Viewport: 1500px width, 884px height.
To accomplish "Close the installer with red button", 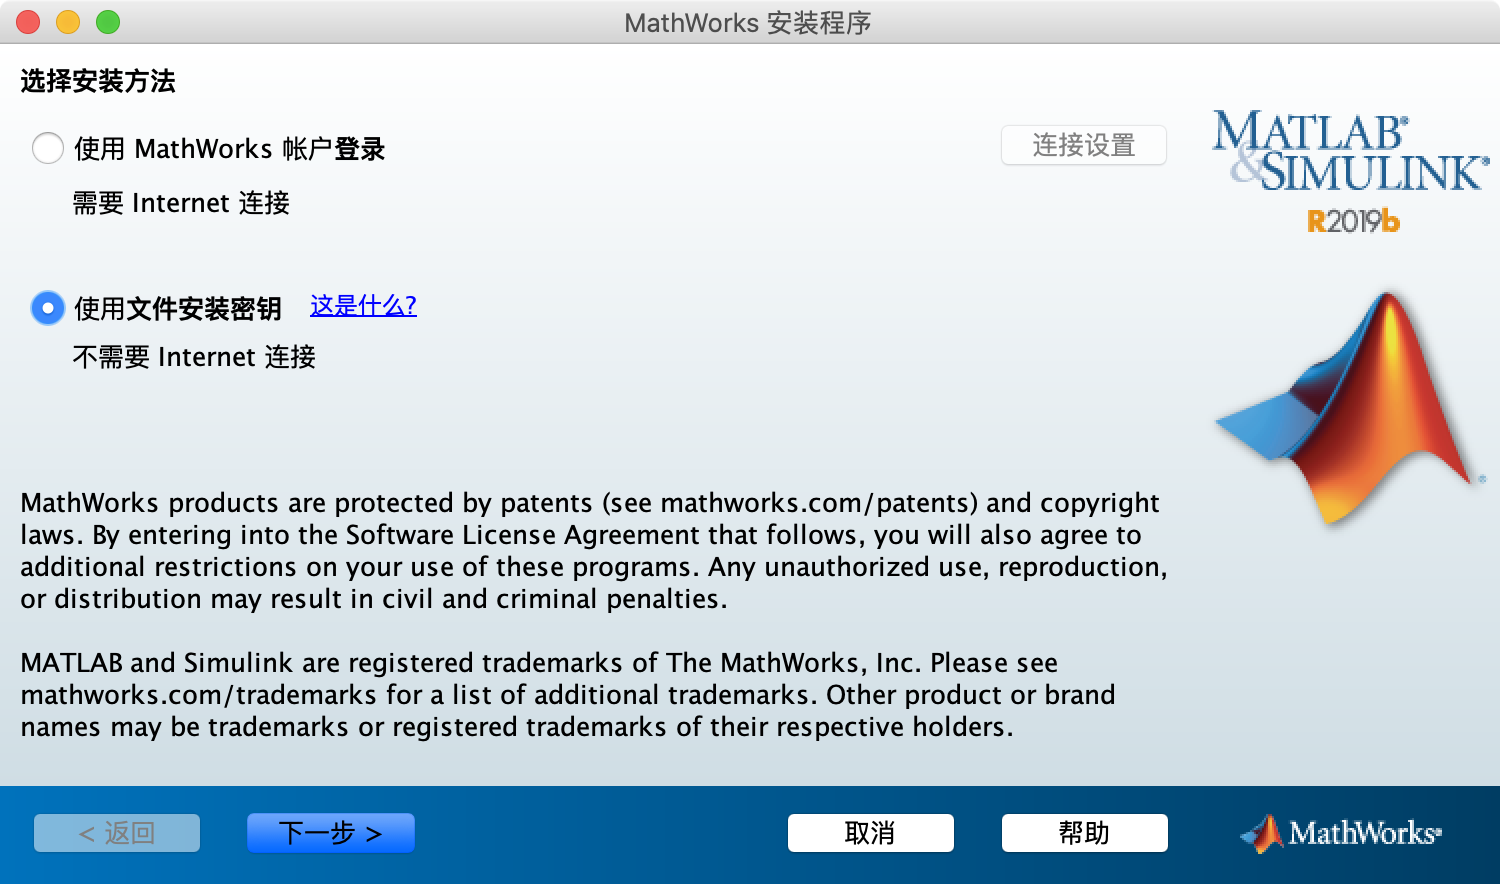I will [28, 22].
